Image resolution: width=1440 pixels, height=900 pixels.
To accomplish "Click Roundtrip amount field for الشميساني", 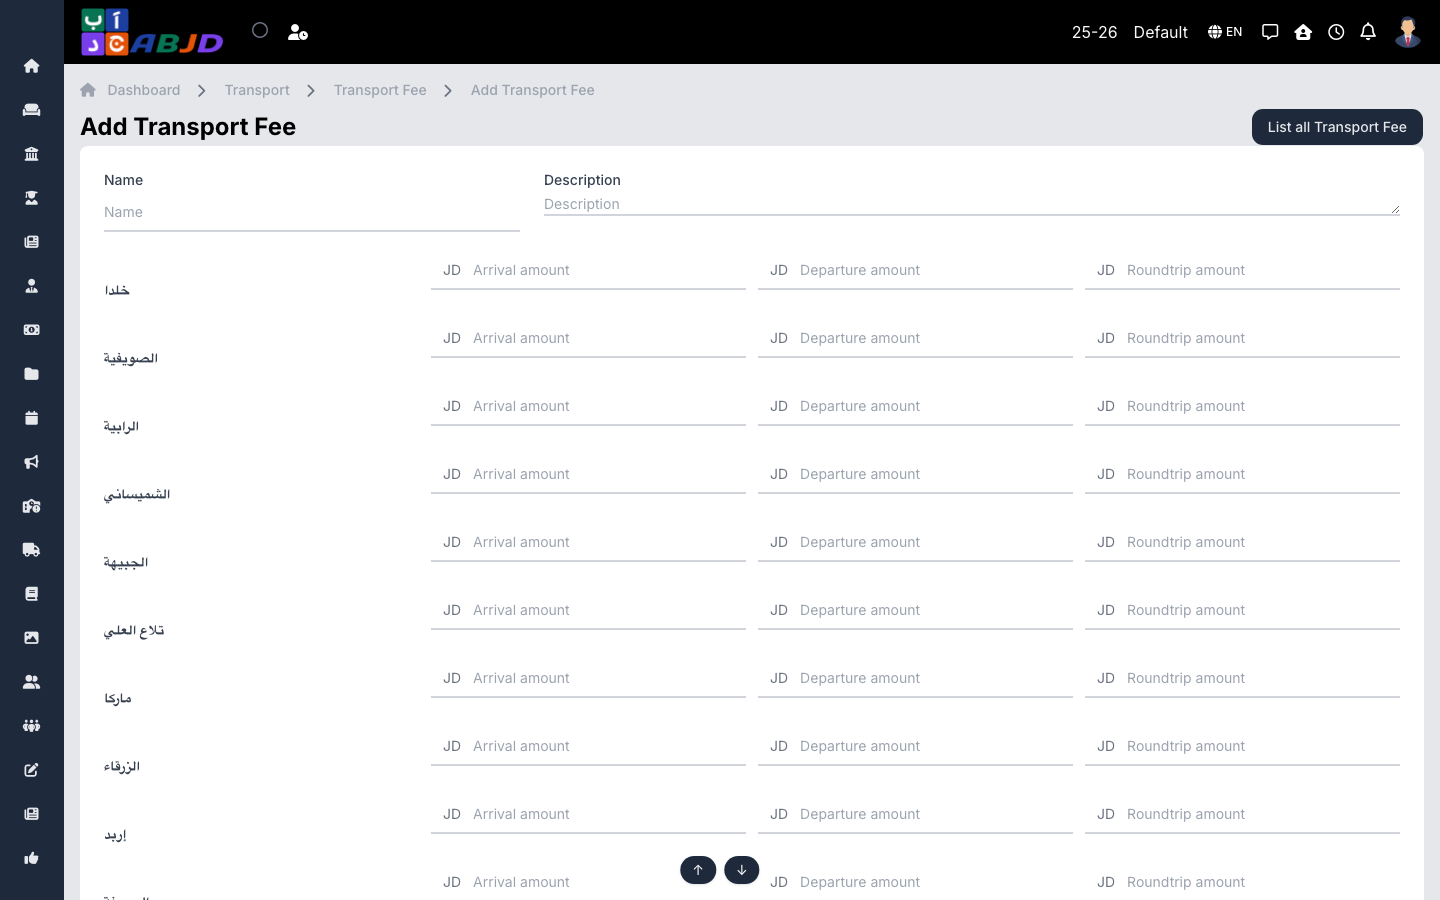I will point(1242,474).
